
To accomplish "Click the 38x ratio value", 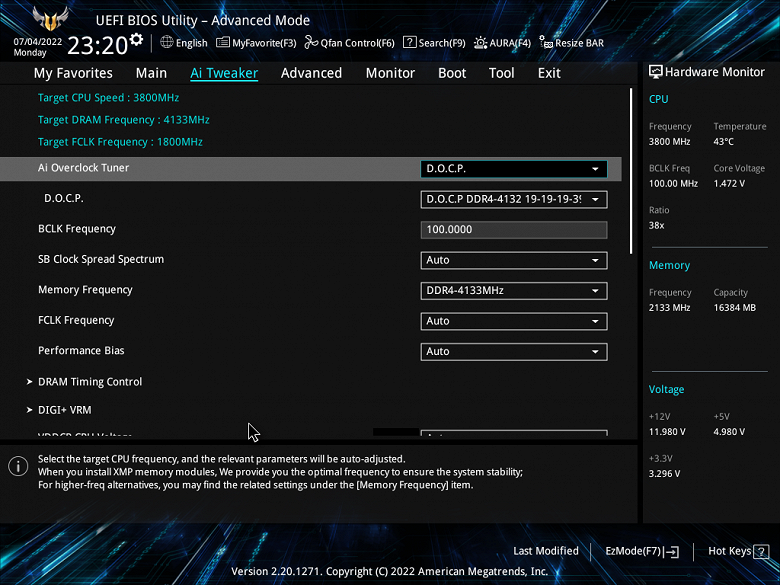I will [657, 225].
